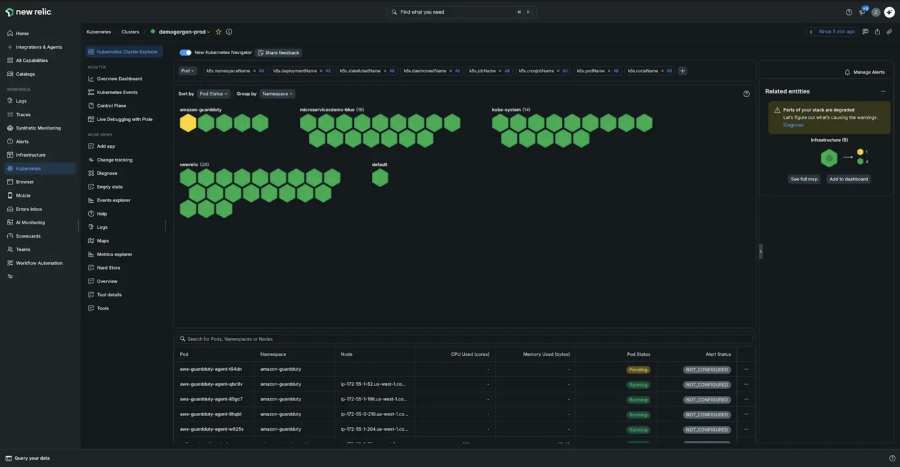Copy permalink with the link icon
The image size is (900, 467).
click(x=889, y=32)
